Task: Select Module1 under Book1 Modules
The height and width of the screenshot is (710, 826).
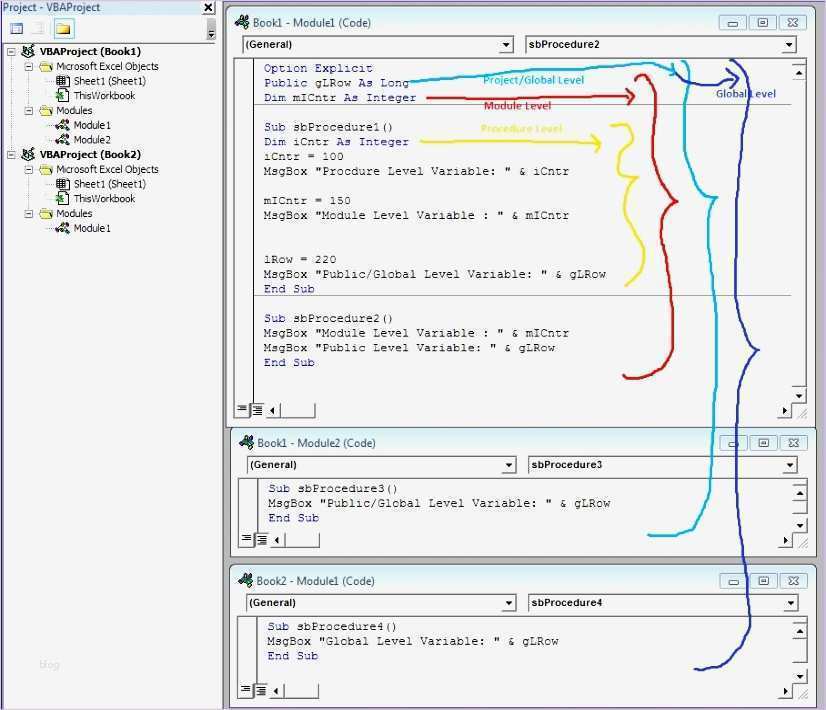Action: coord(91,125)
